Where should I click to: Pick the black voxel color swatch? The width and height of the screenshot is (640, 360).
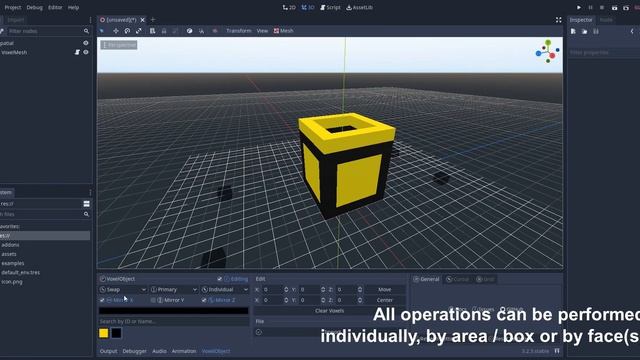[x=116, y=333]
